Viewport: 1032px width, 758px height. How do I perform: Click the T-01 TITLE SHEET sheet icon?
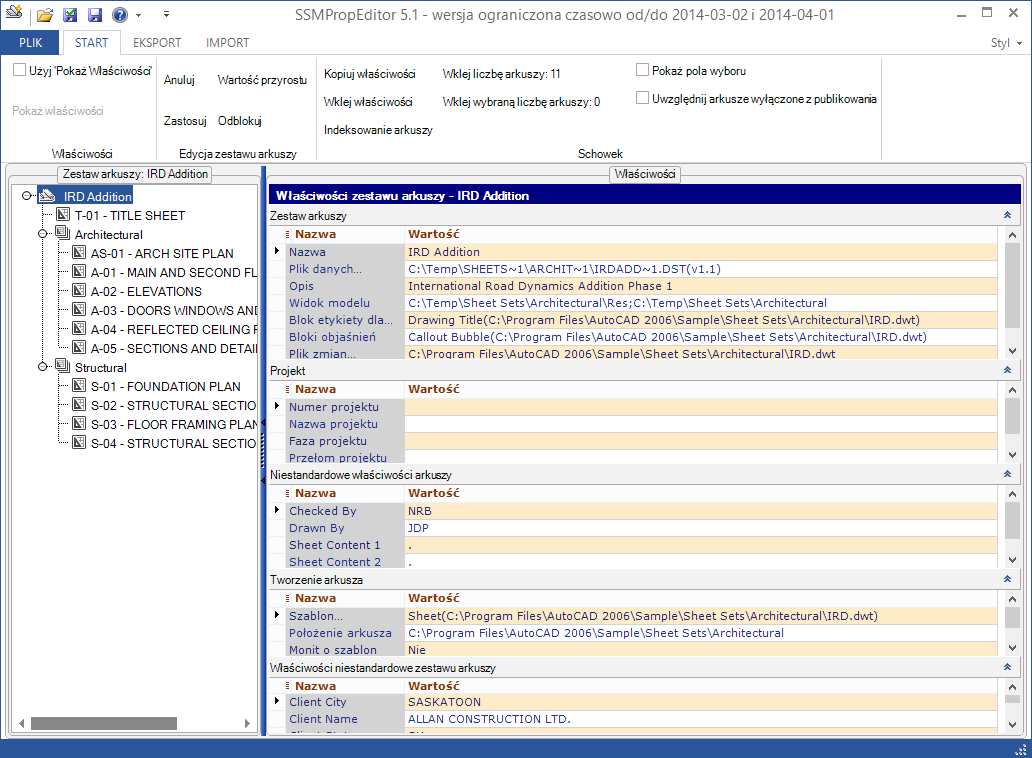click(63, 215)
